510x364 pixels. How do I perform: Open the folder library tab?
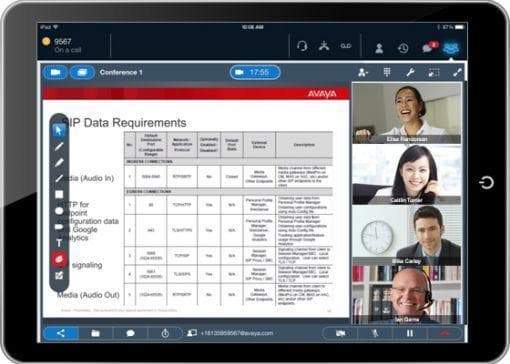click(x=96, y=333)
